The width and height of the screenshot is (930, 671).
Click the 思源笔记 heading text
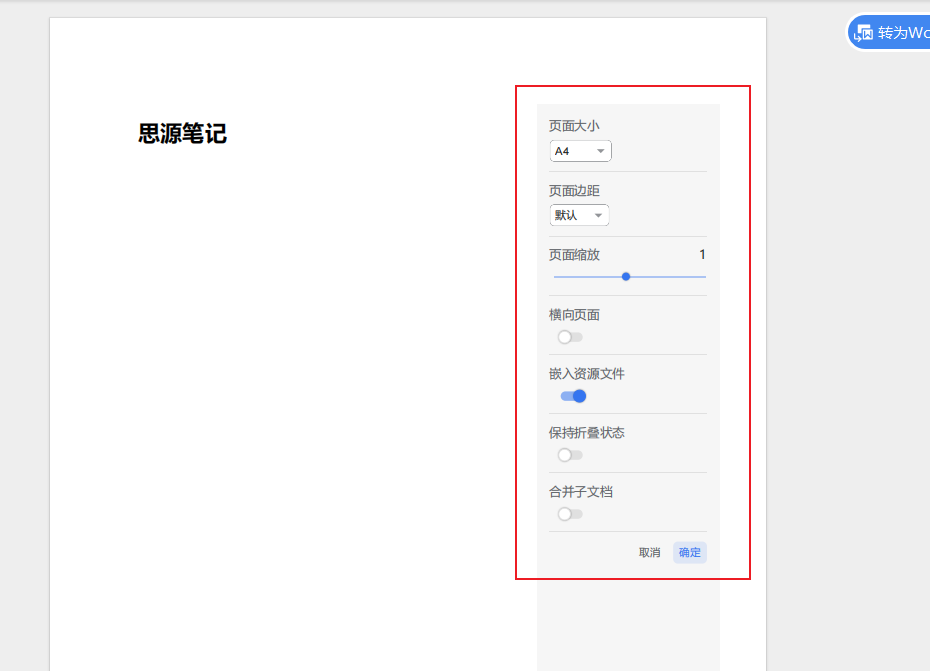click(x=183, y=133)
